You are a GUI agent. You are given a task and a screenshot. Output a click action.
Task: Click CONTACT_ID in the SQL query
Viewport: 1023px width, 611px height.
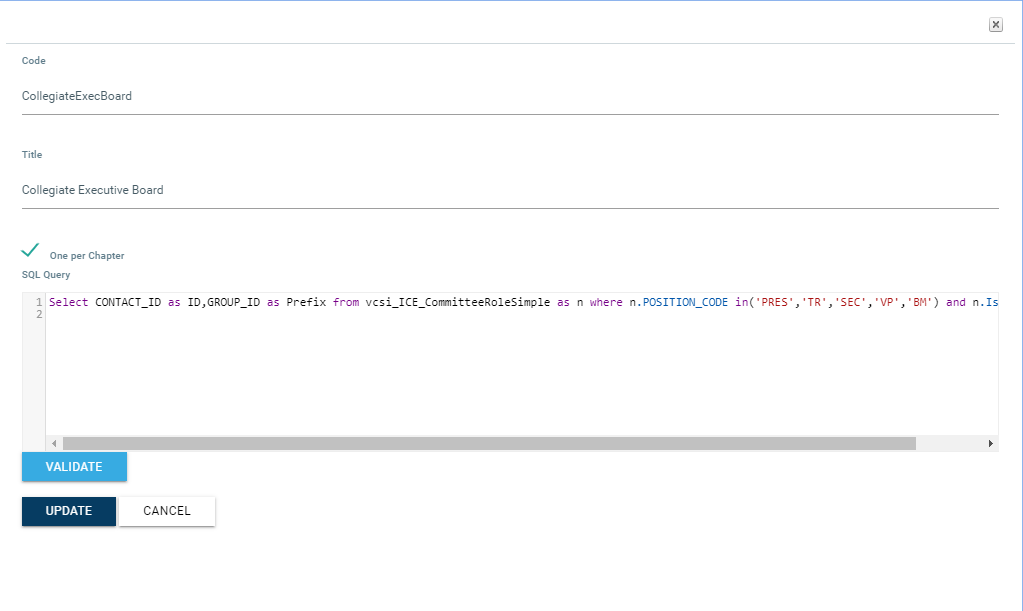(x=127, y=302)
